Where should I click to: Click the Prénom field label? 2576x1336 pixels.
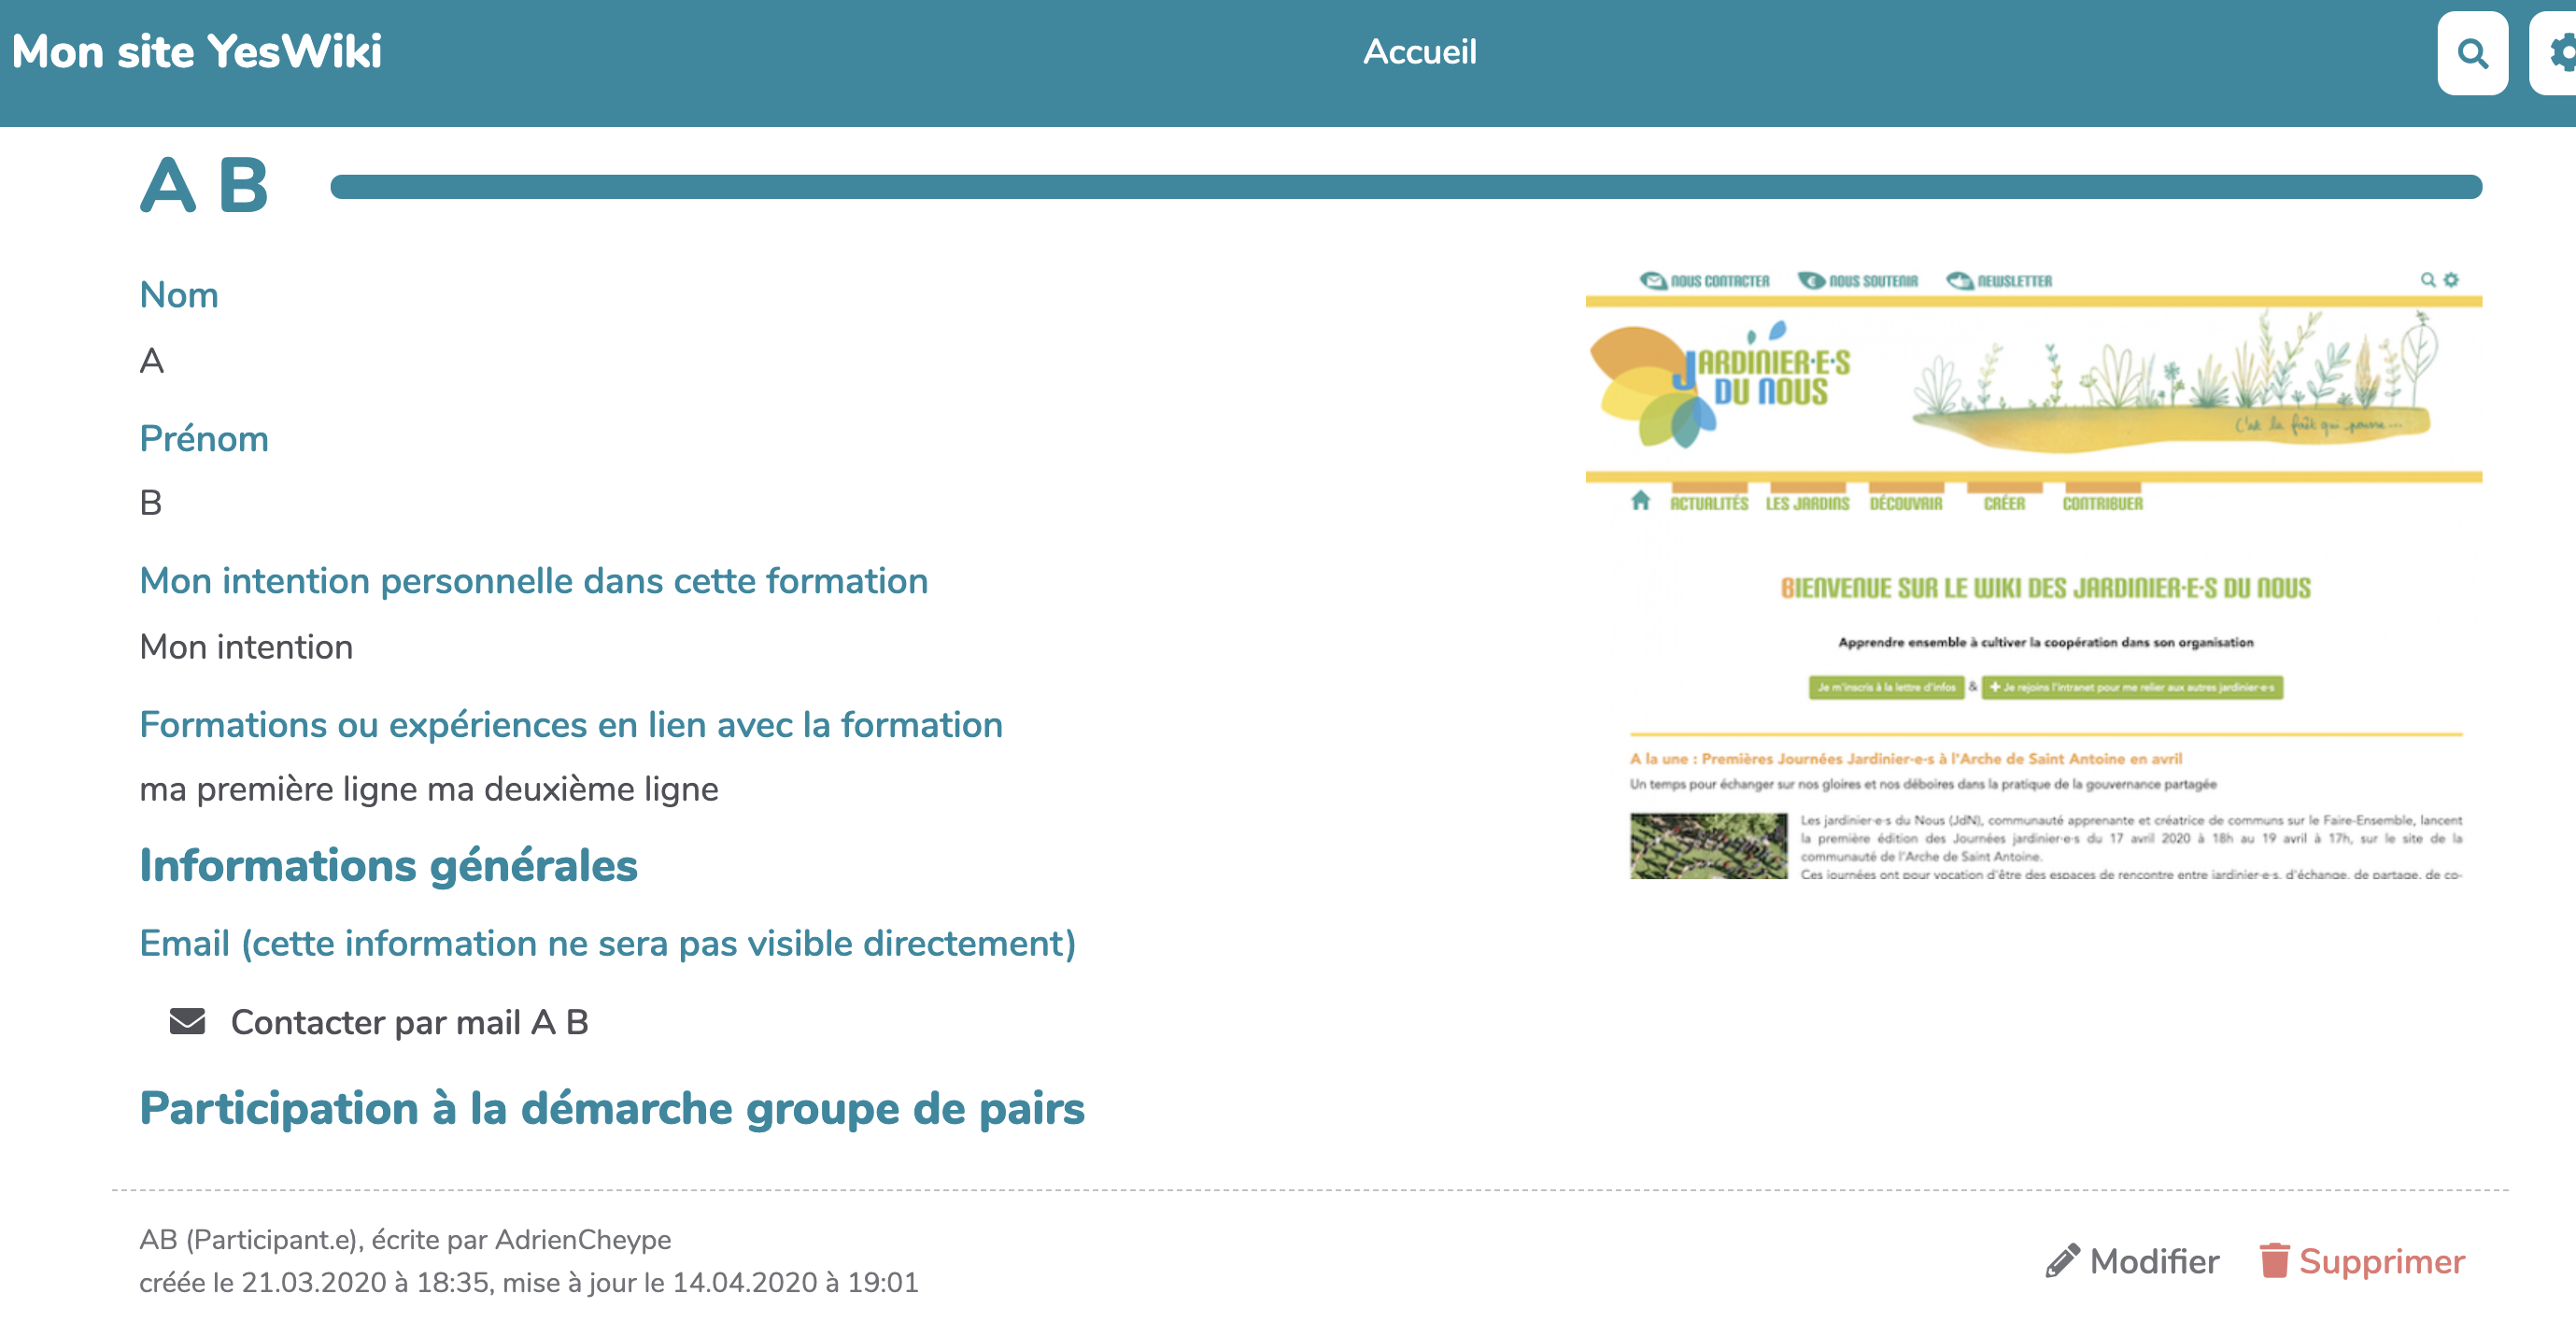pos(204,438)
